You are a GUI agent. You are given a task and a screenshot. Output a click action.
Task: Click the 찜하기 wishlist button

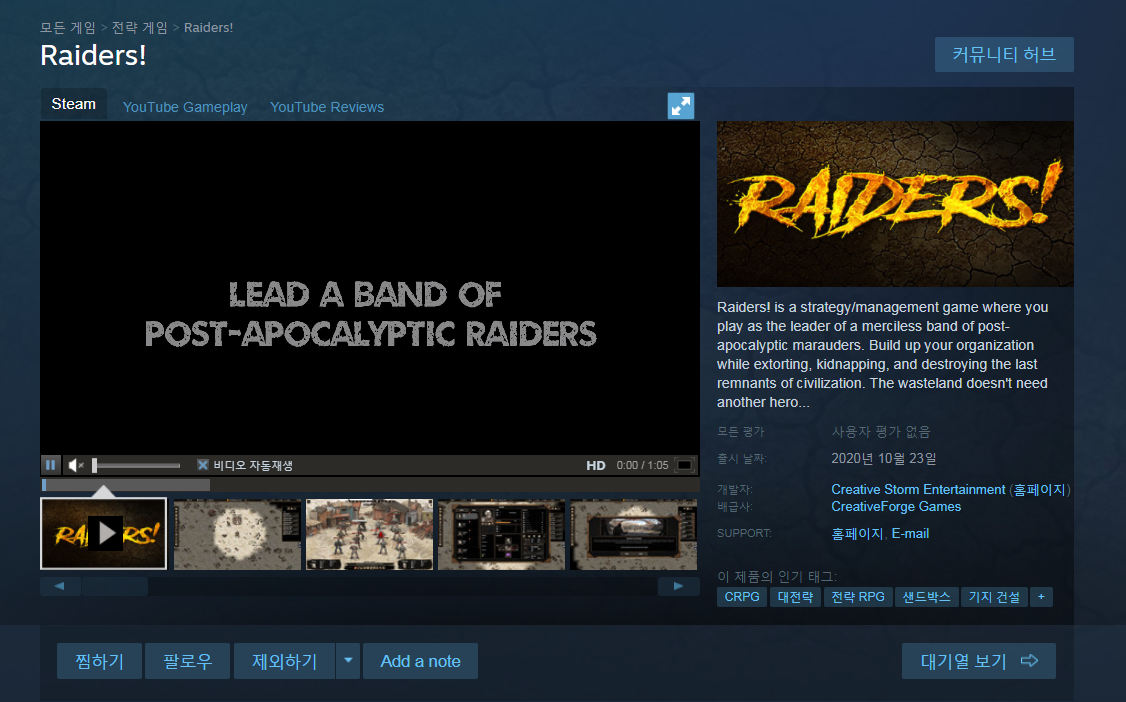click(100, 661)
